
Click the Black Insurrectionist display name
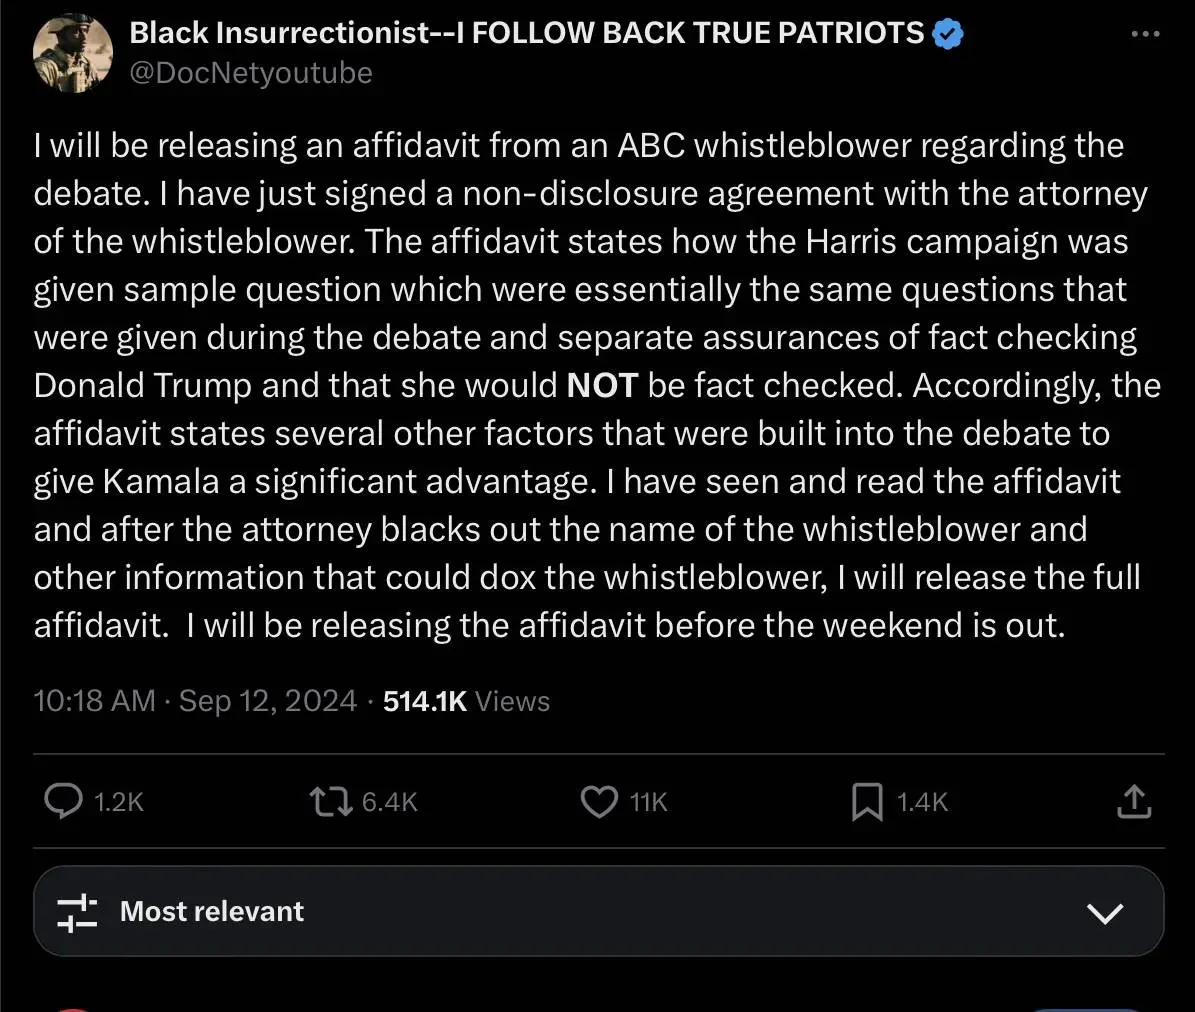pos(526,33)
